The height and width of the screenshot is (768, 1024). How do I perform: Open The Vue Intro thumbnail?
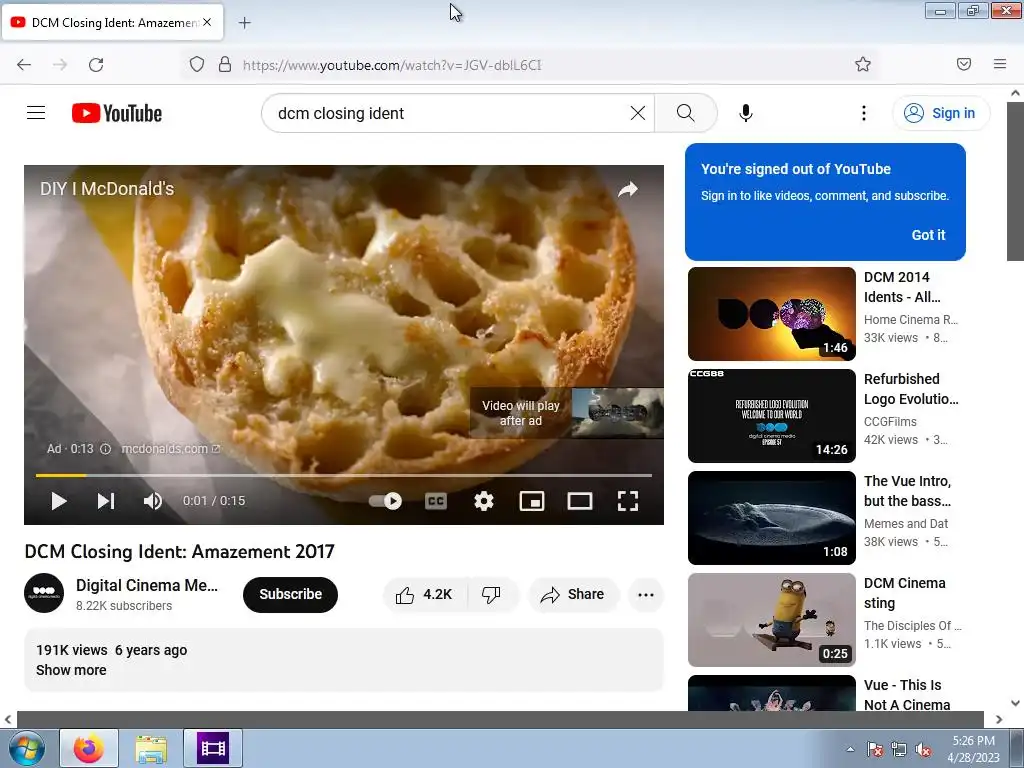pyautogui.click(x=771, y=517)
